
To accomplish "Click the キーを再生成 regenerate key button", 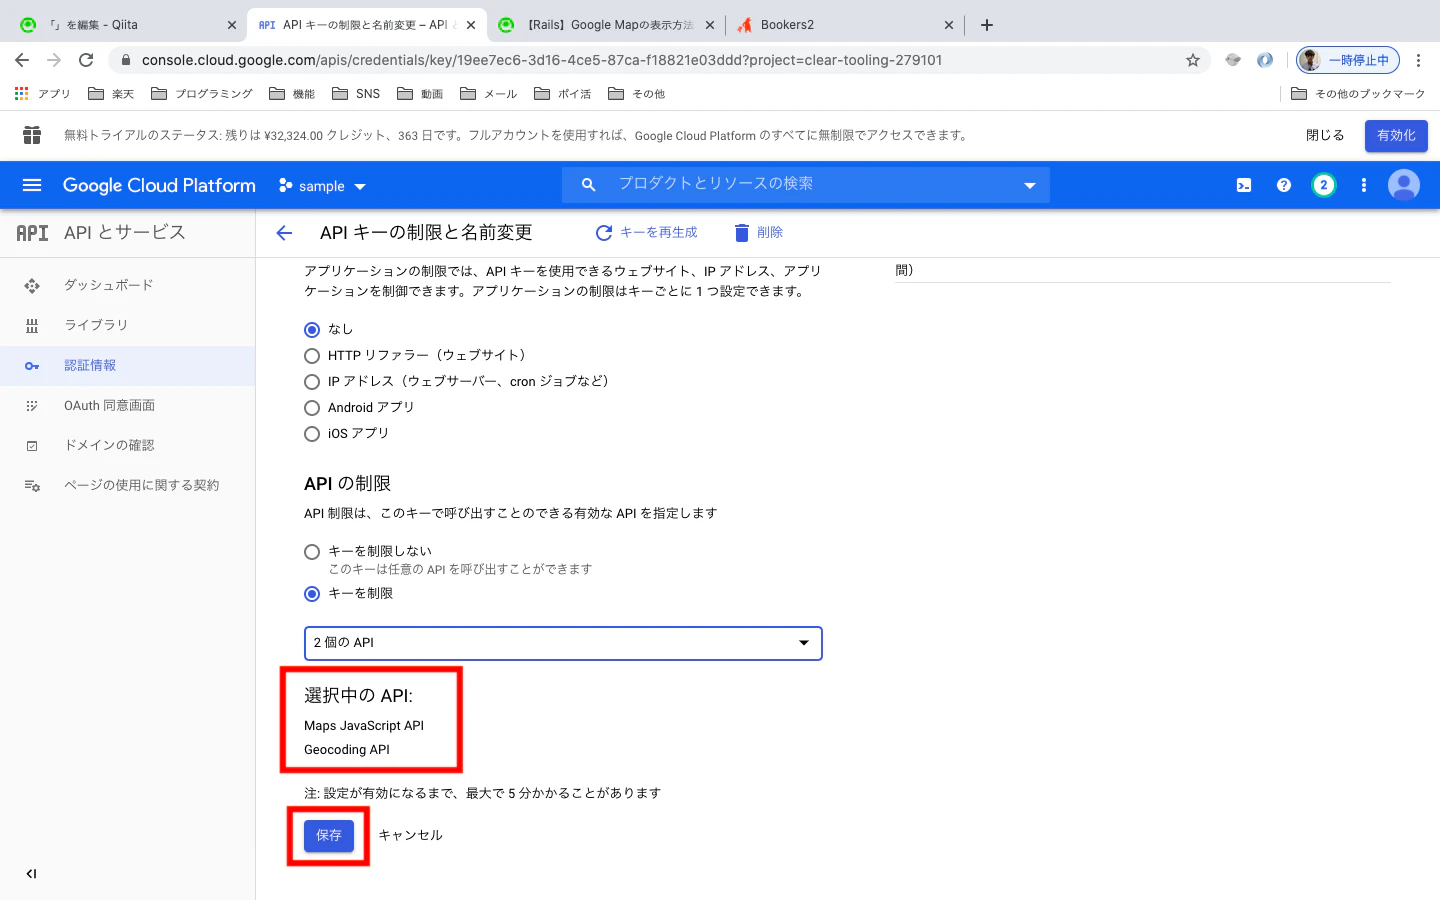I will click(x=646, y=233).
